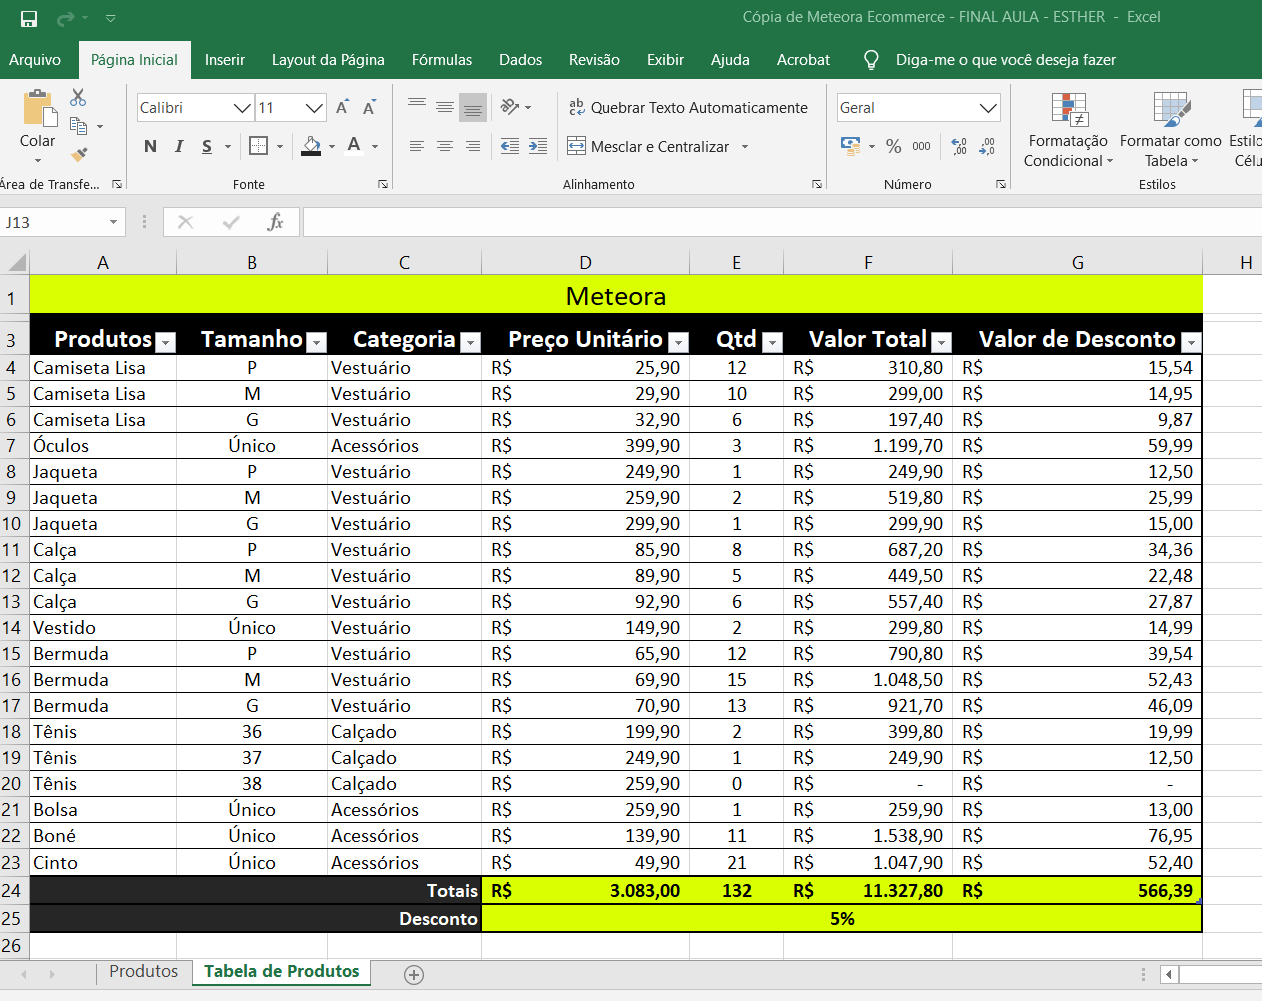This screenshot has width=1262, height=1001.
Task: Click the Percent Style icon
Action: pyautogui.click(x=893, y=147)
